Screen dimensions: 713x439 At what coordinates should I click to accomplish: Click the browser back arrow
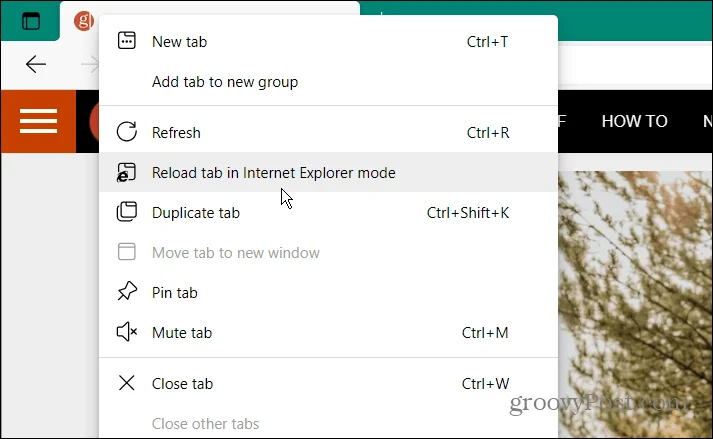coord(35,64)
